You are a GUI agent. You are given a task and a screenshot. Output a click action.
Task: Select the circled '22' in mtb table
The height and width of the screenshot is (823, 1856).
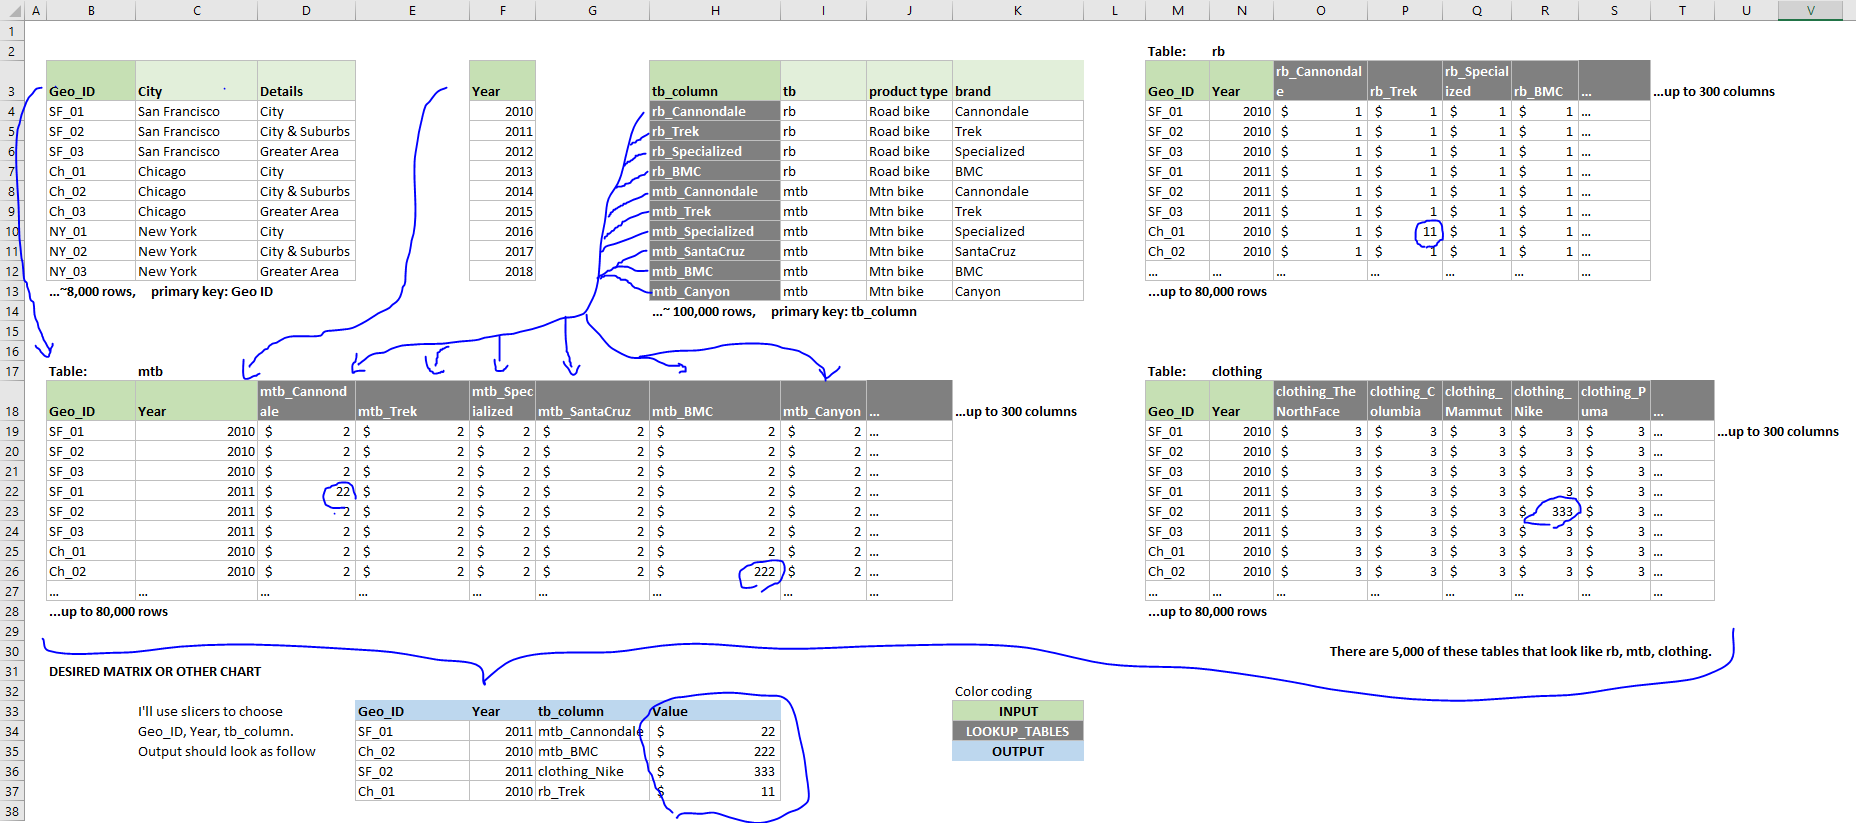click(306, 491)
